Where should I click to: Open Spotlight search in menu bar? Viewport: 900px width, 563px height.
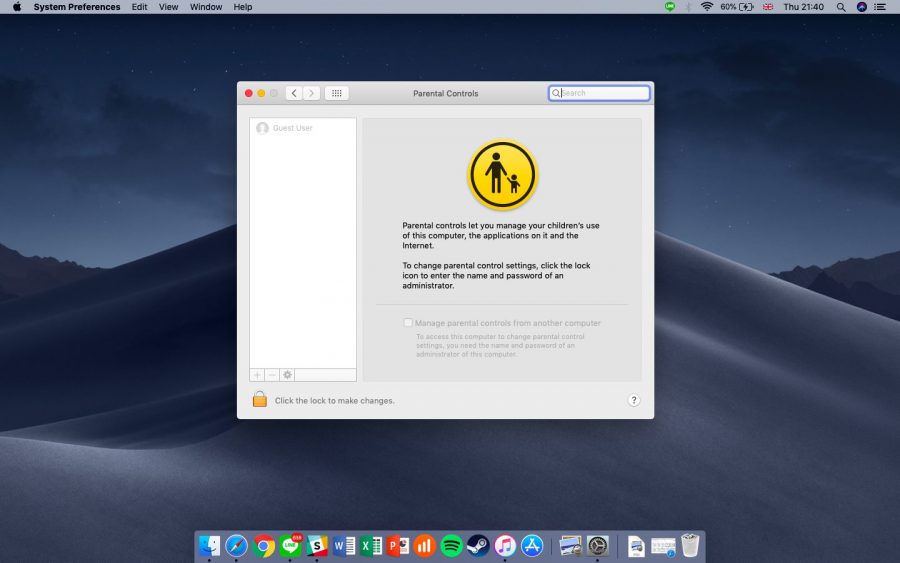pos(841,7)
